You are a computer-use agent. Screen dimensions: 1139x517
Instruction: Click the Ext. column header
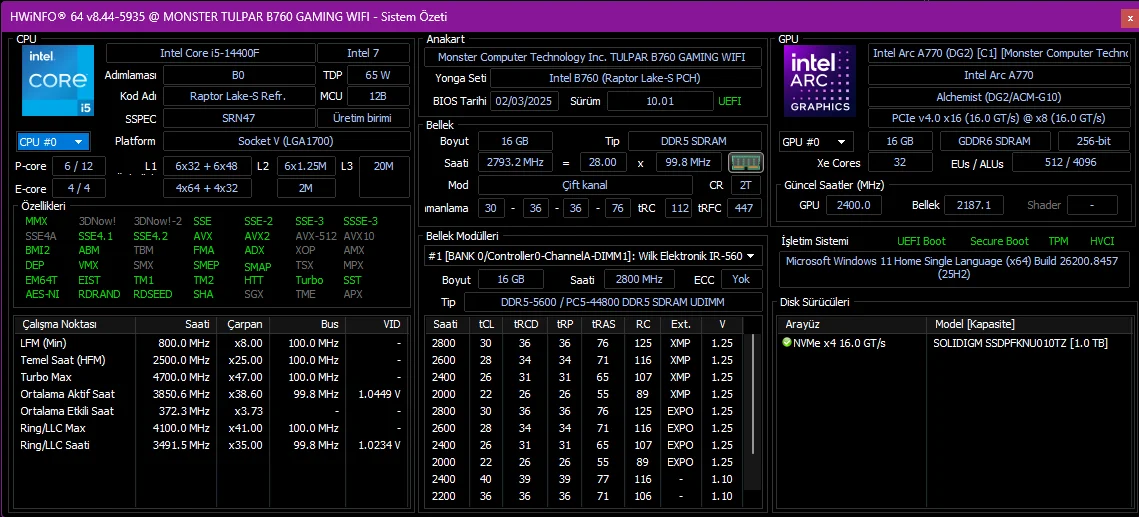click(x=680, y=324)
